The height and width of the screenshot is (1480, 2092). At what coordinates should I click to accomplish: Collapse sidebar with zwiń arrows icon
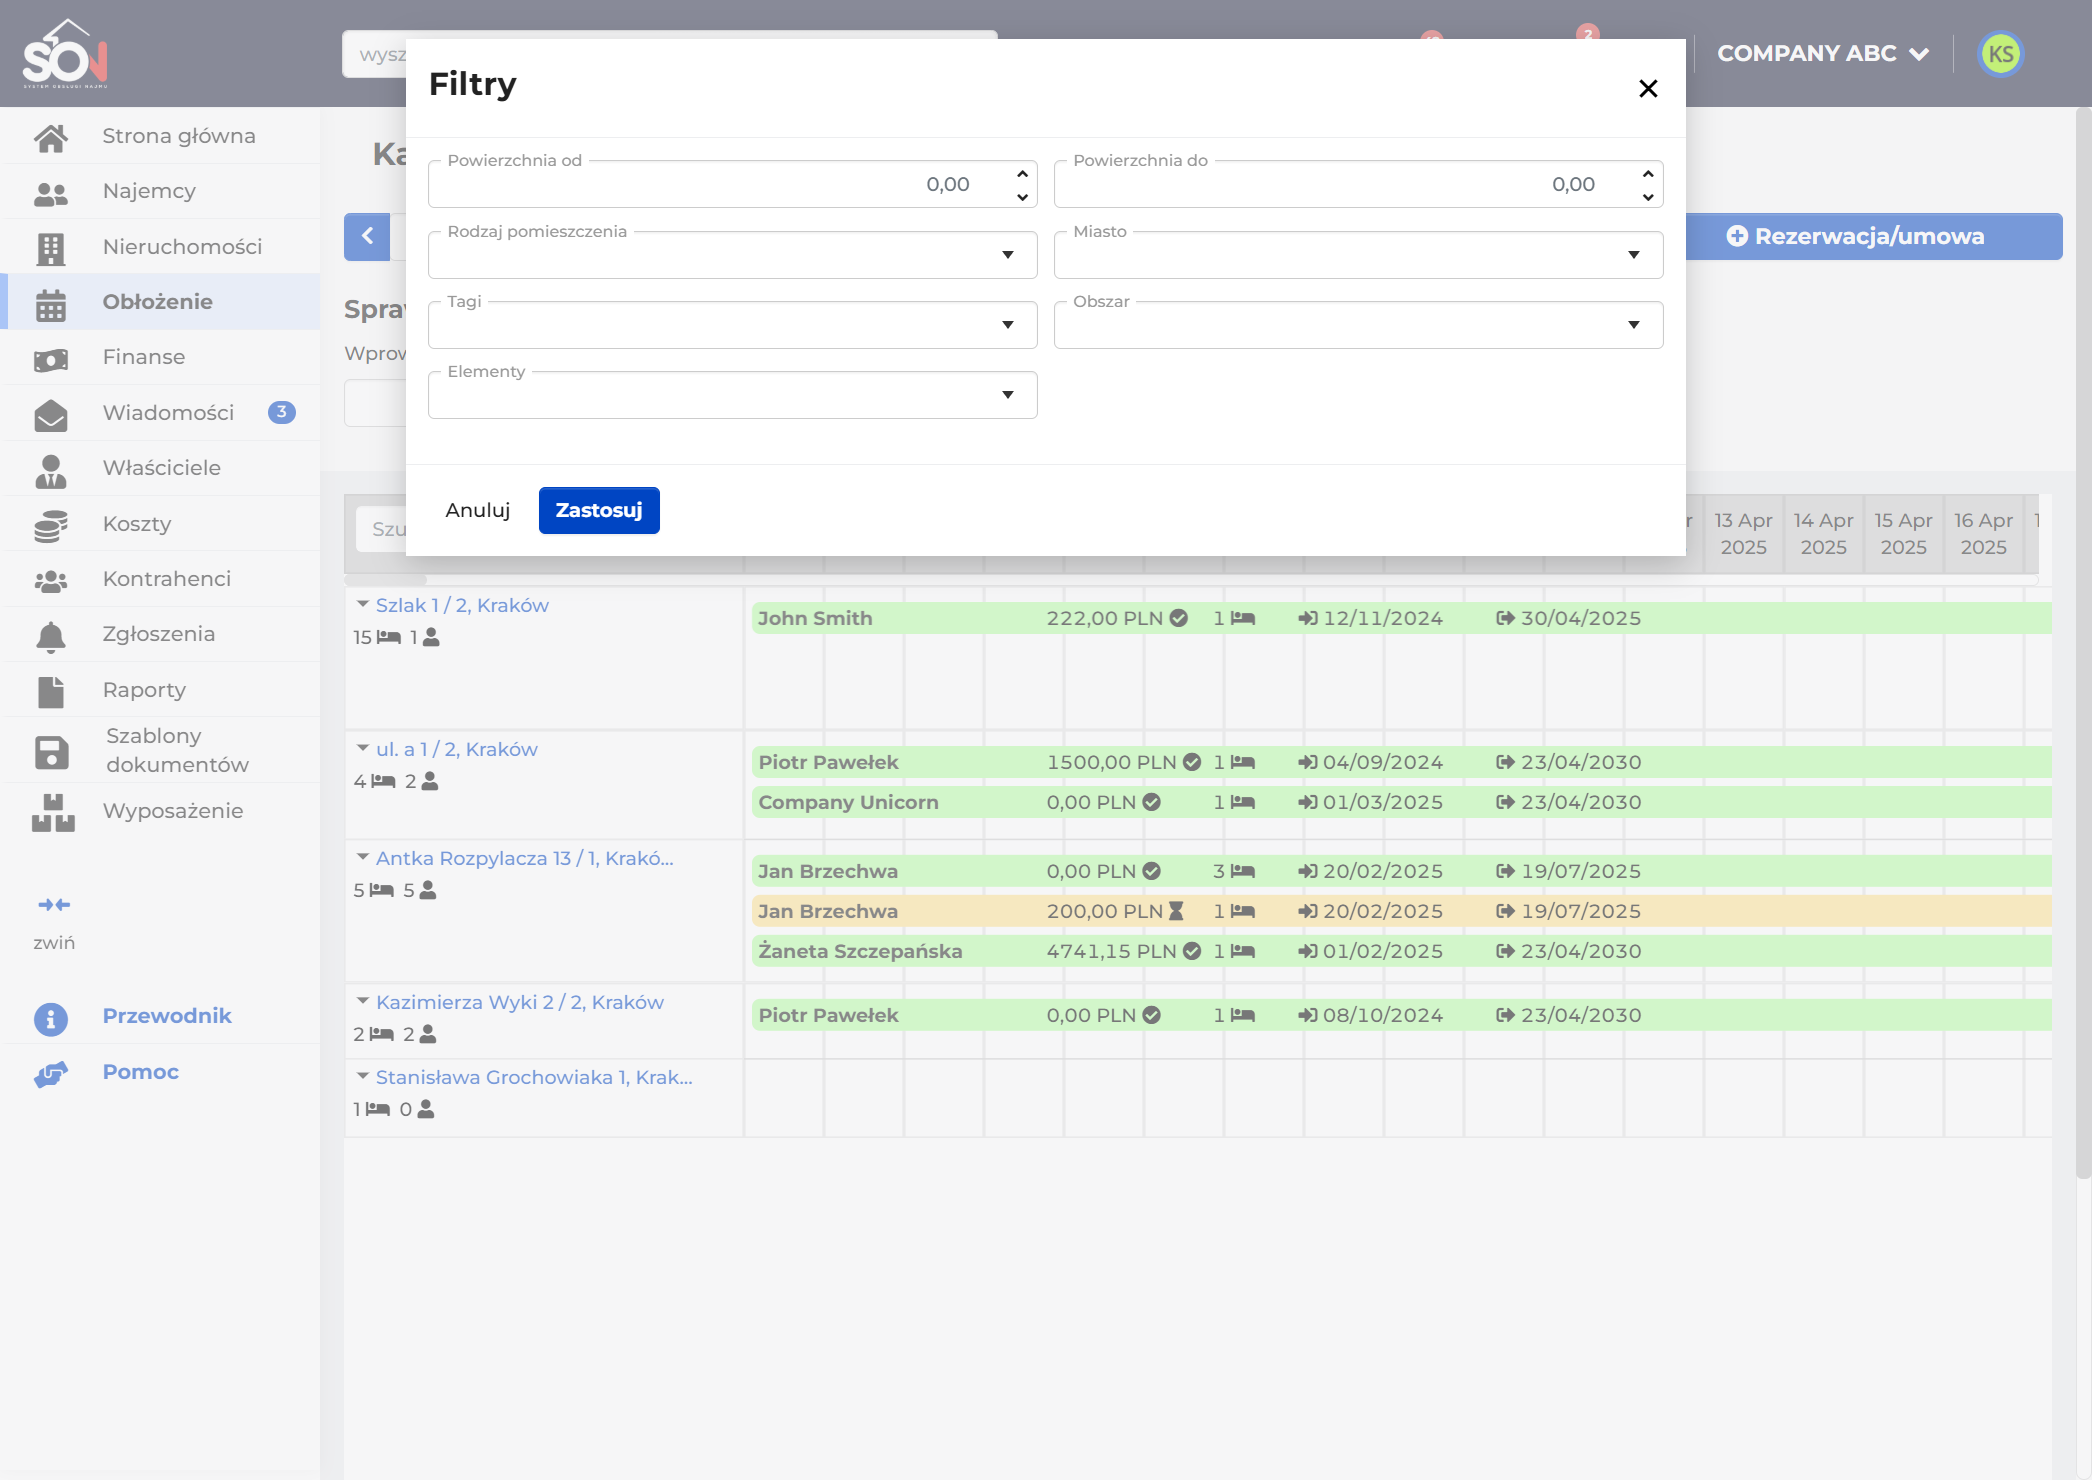54,905
